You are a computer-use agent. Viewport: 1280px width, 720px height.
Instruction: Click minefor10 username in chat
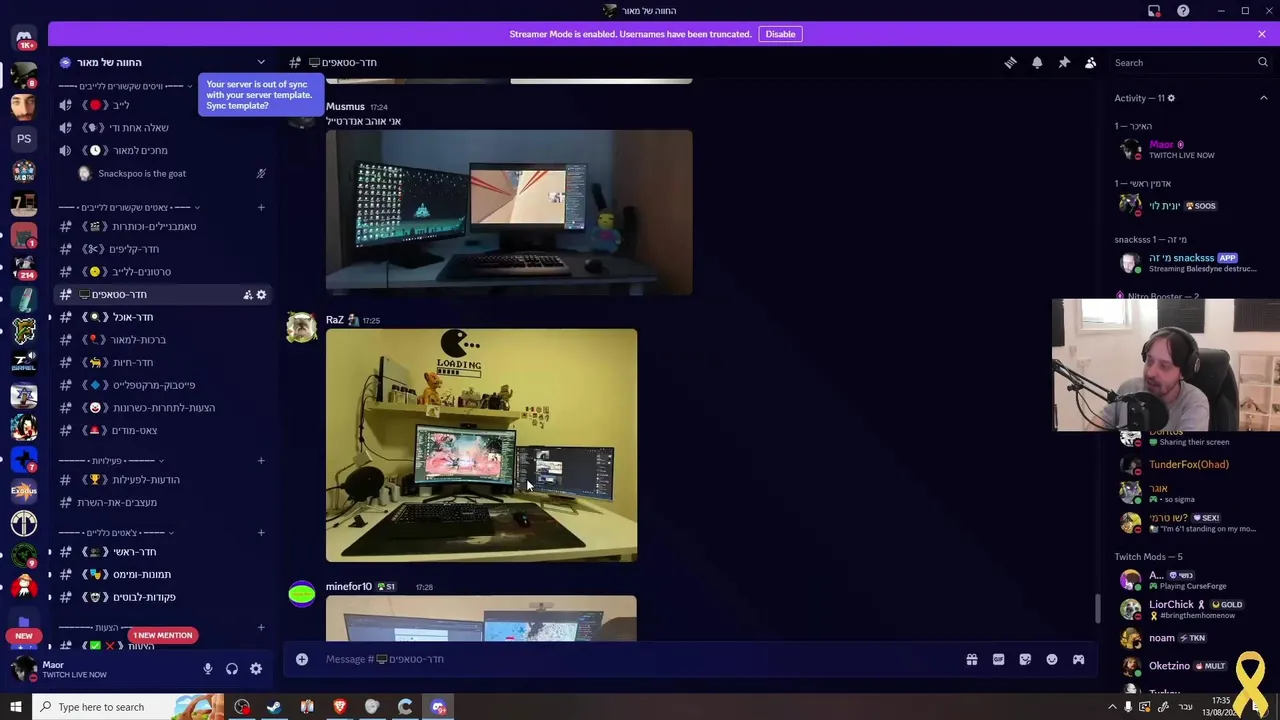click(349, 587)
